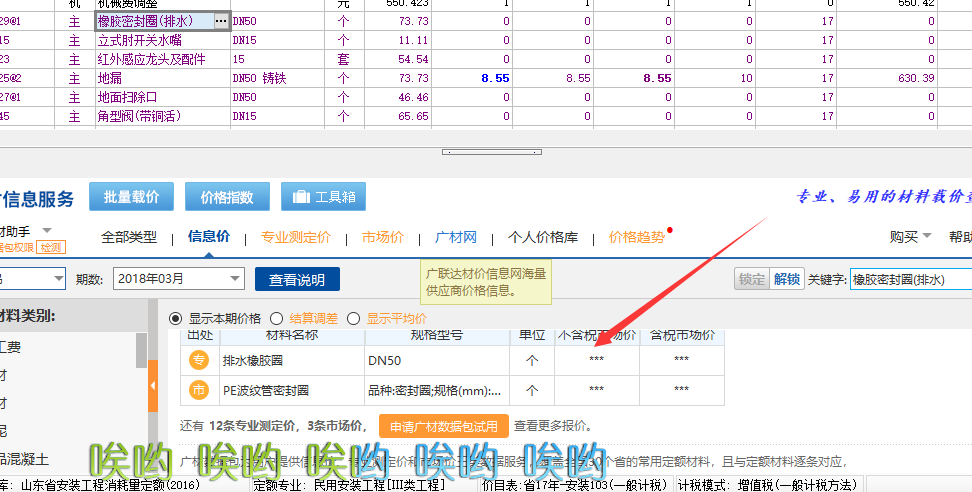972x492 pixels.
Task: Click the DN50 spec of 排水橡胶圈 result
Action: pyautogui.click(x=384, y=361)
